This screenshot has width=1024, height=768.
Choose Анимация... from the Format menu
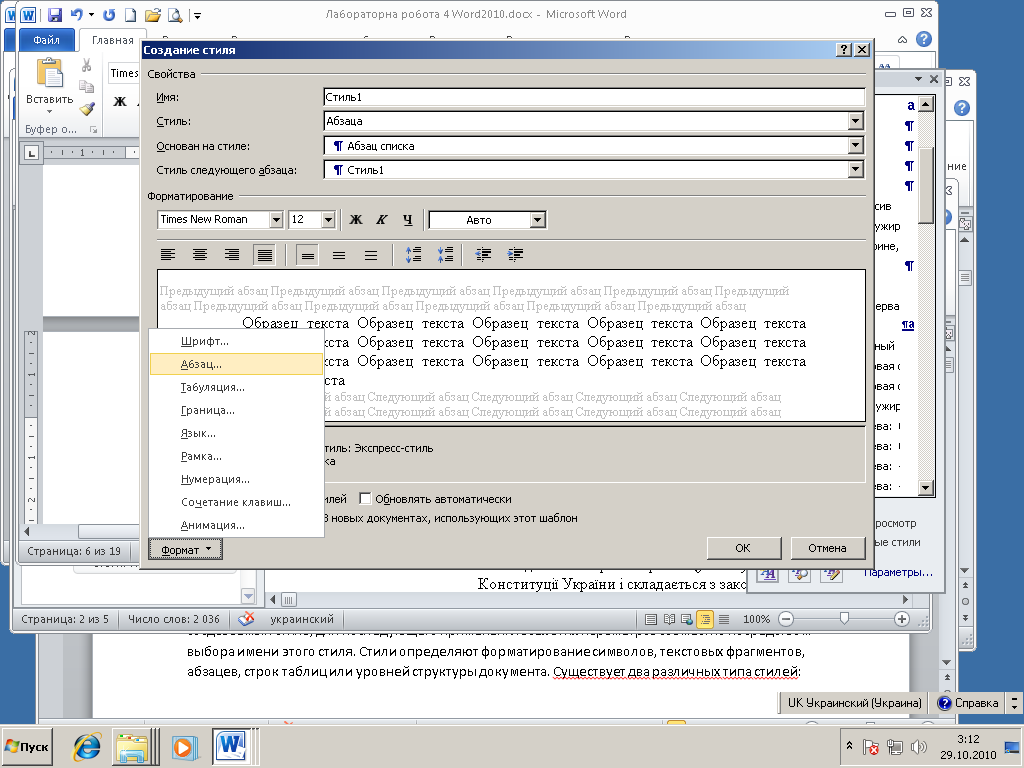(x=236, y=525)
